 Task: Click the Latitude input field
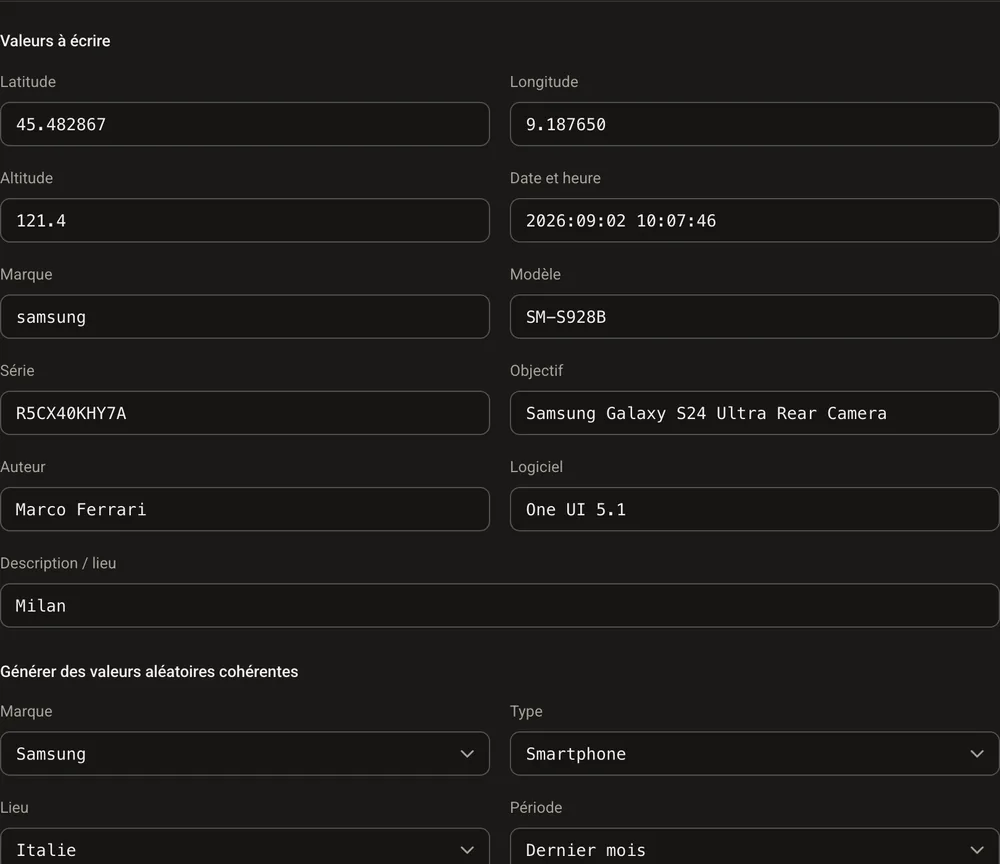tap(245, 124)
